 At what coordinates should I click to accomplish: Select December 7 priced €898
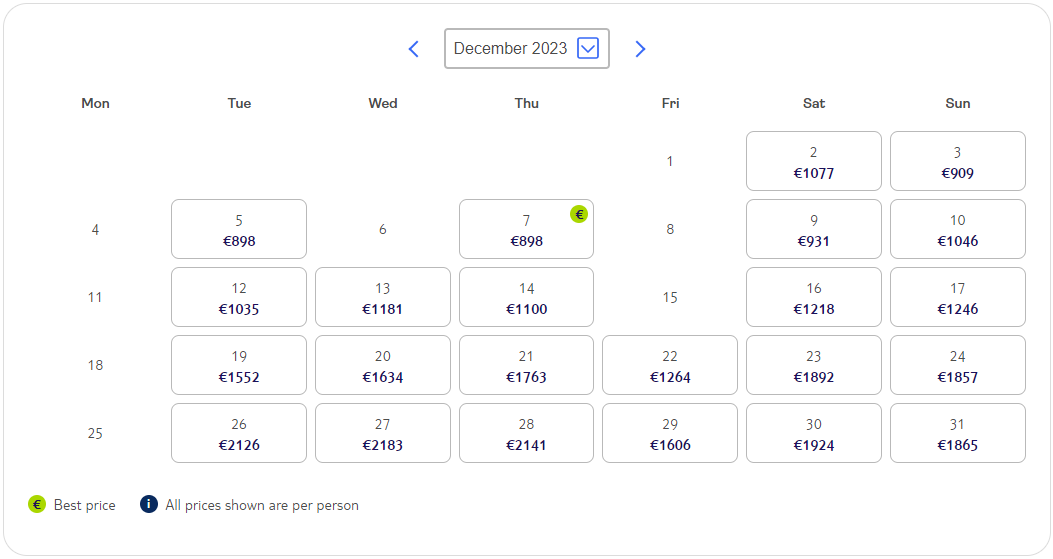(526, 229)
